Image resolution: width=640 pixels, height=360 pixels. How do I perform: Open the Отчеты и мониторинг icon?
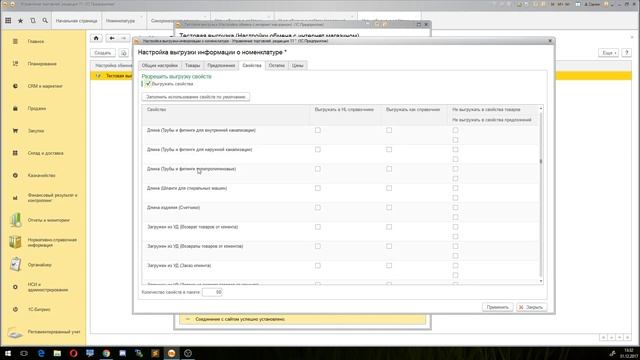pos(15,220)
